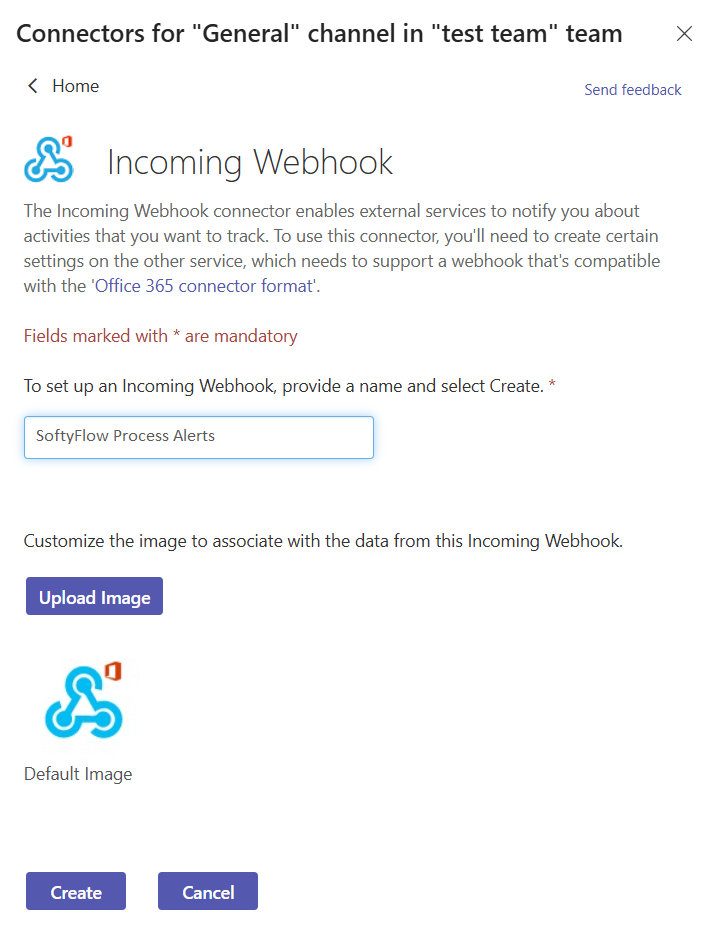Click the connector description paragraph

click(342, 249)
